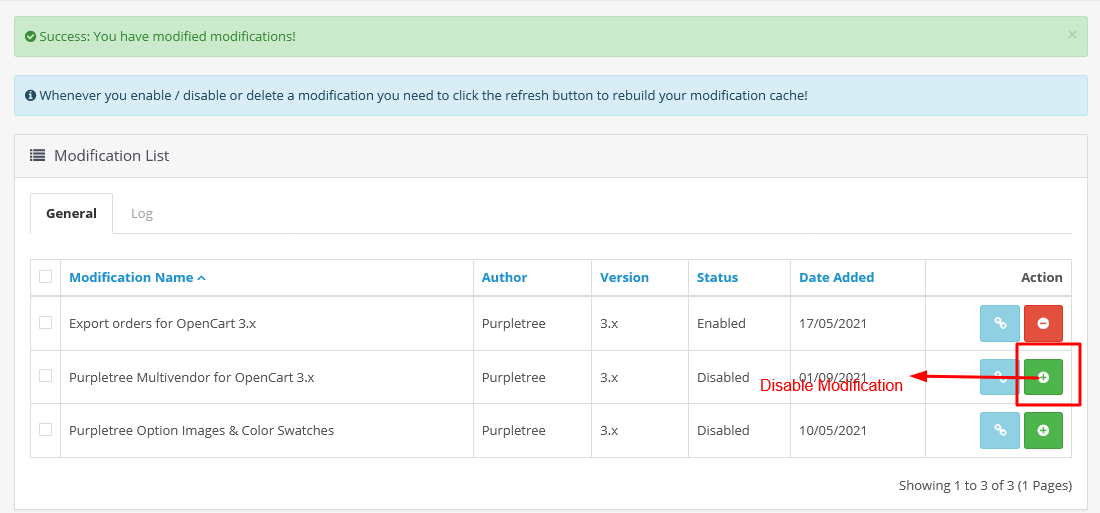Open link icon for Purpletree Multivendor row
Image resolution: width=1100 pixels, height=513 pixels.
(x=1000, y=377)
